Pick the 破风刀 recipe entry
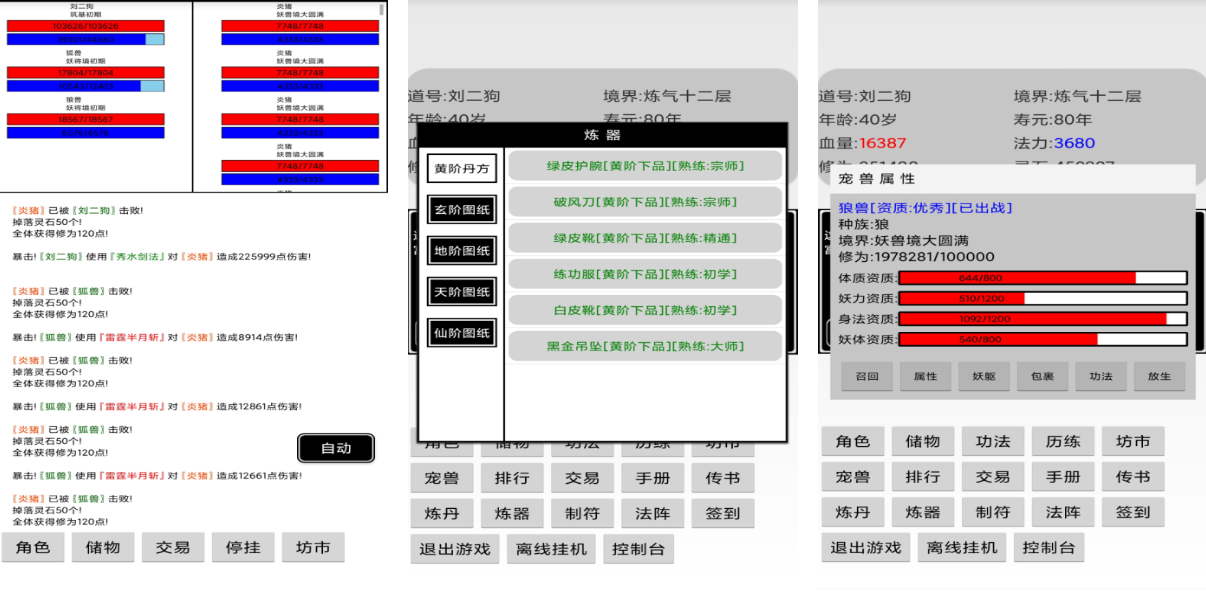The height and width of the screenshot is (596, 1206). click(x=645, y=202)
